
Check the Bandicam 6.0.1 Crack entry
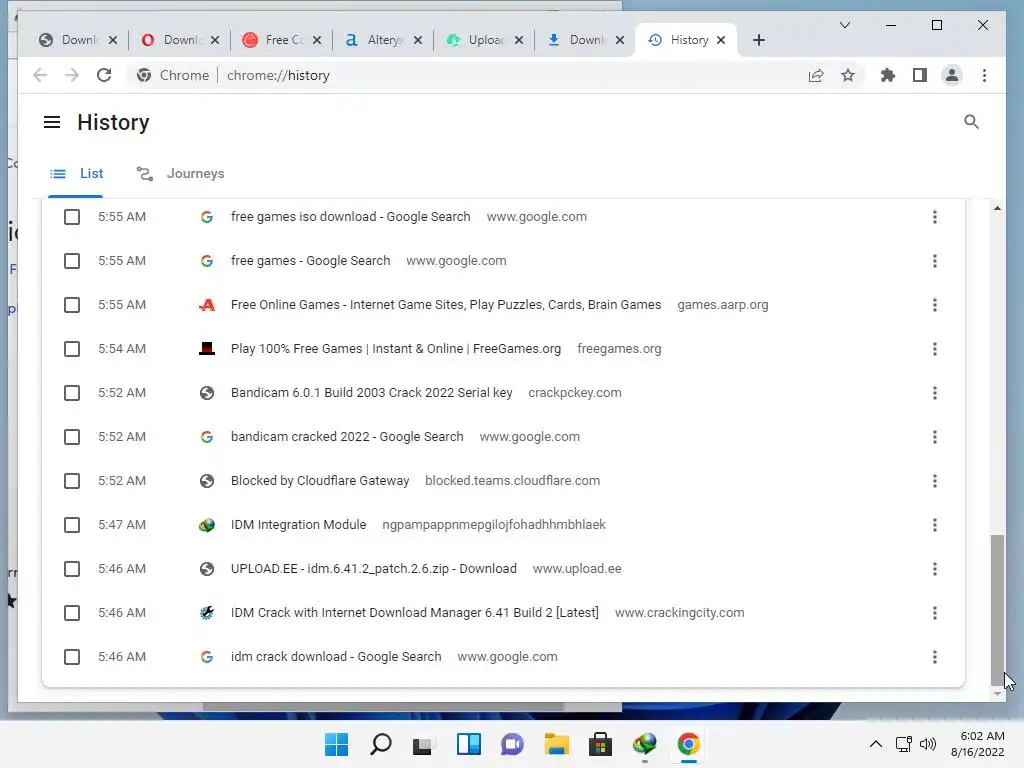[72, 393]
